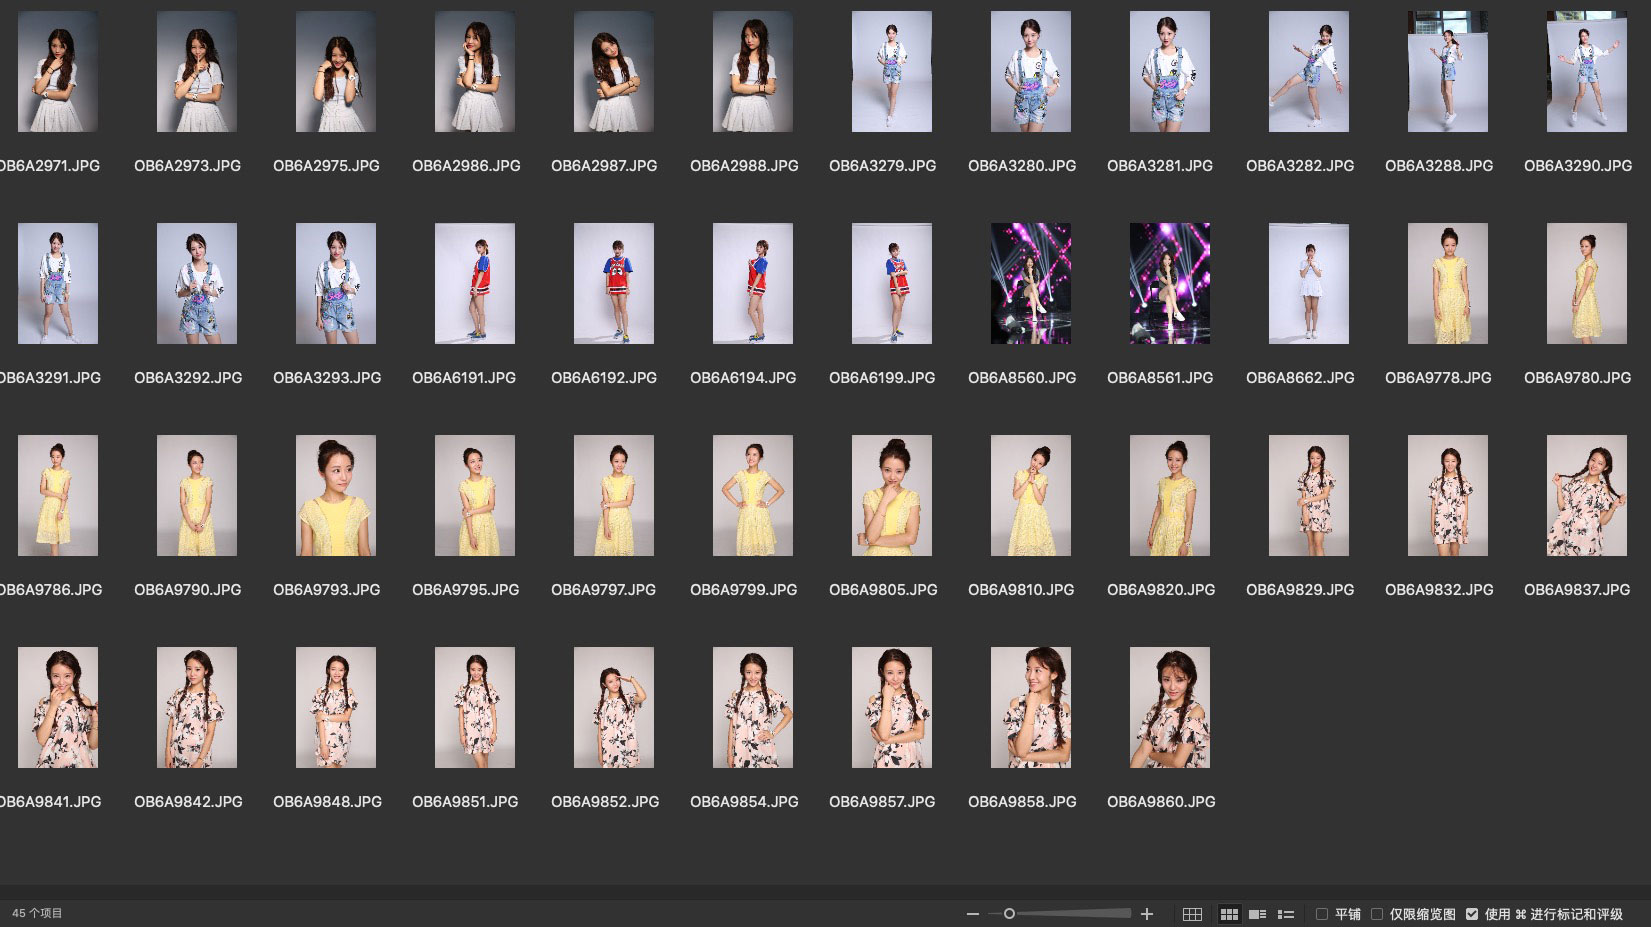This screenshot has width=1651, height=927.
Task: Select the OB6A3290.JPG thumbnail
Action: (1587, 72)
